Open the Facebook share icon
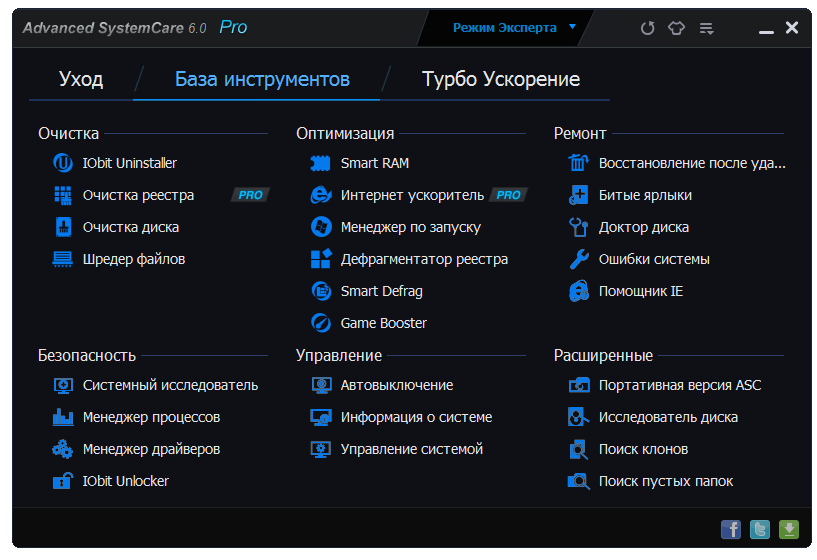The height and width of the screenshot is (560, 817). point(731,529)
